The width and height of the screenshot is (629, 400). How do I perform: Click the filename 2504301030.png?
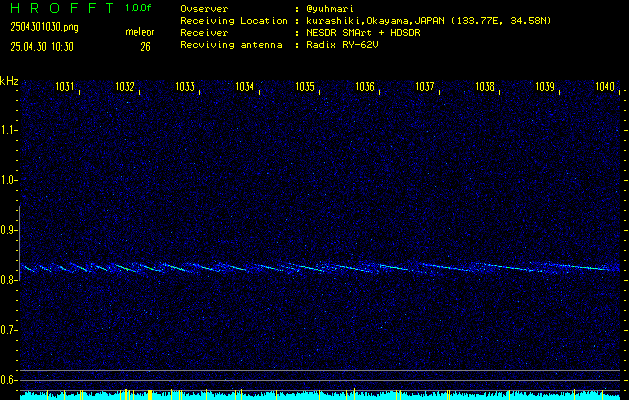tap(45, 27)
